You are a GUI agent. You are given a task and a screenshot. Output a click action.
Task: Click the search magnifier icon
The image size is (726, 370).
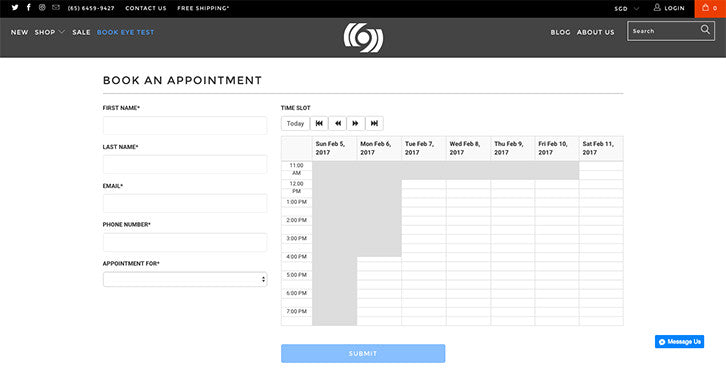point(705,30)
